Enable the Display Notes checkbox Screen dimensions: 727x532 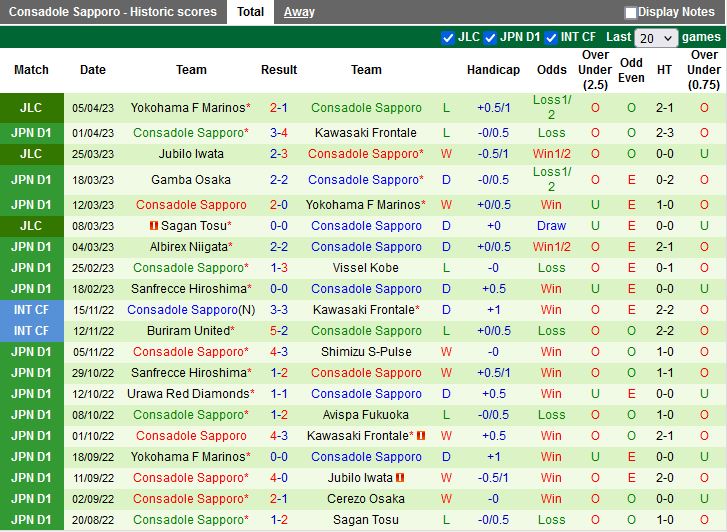(631, 13)
